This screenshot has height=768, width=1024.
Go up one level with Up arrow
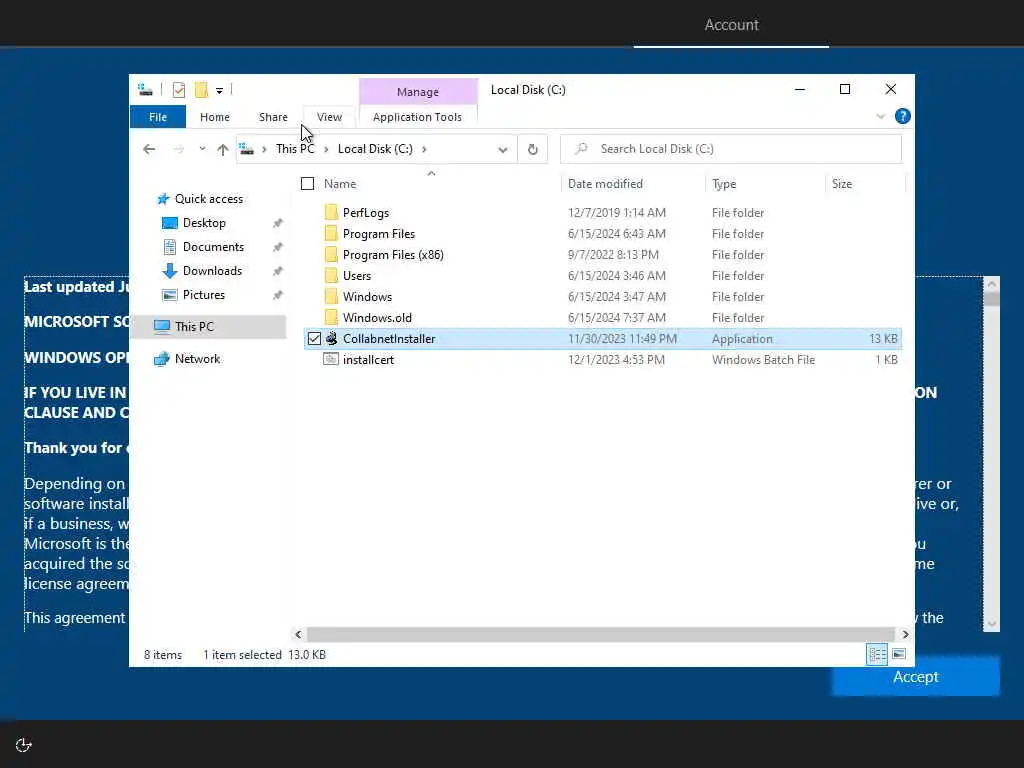pos(223,150)
